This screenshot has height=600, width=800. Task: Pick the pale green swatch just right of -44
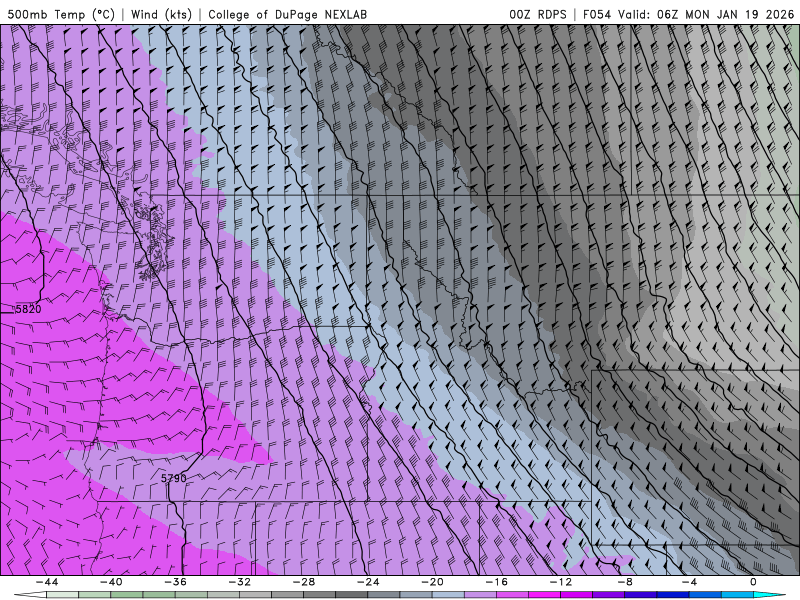tap(62, 595)
